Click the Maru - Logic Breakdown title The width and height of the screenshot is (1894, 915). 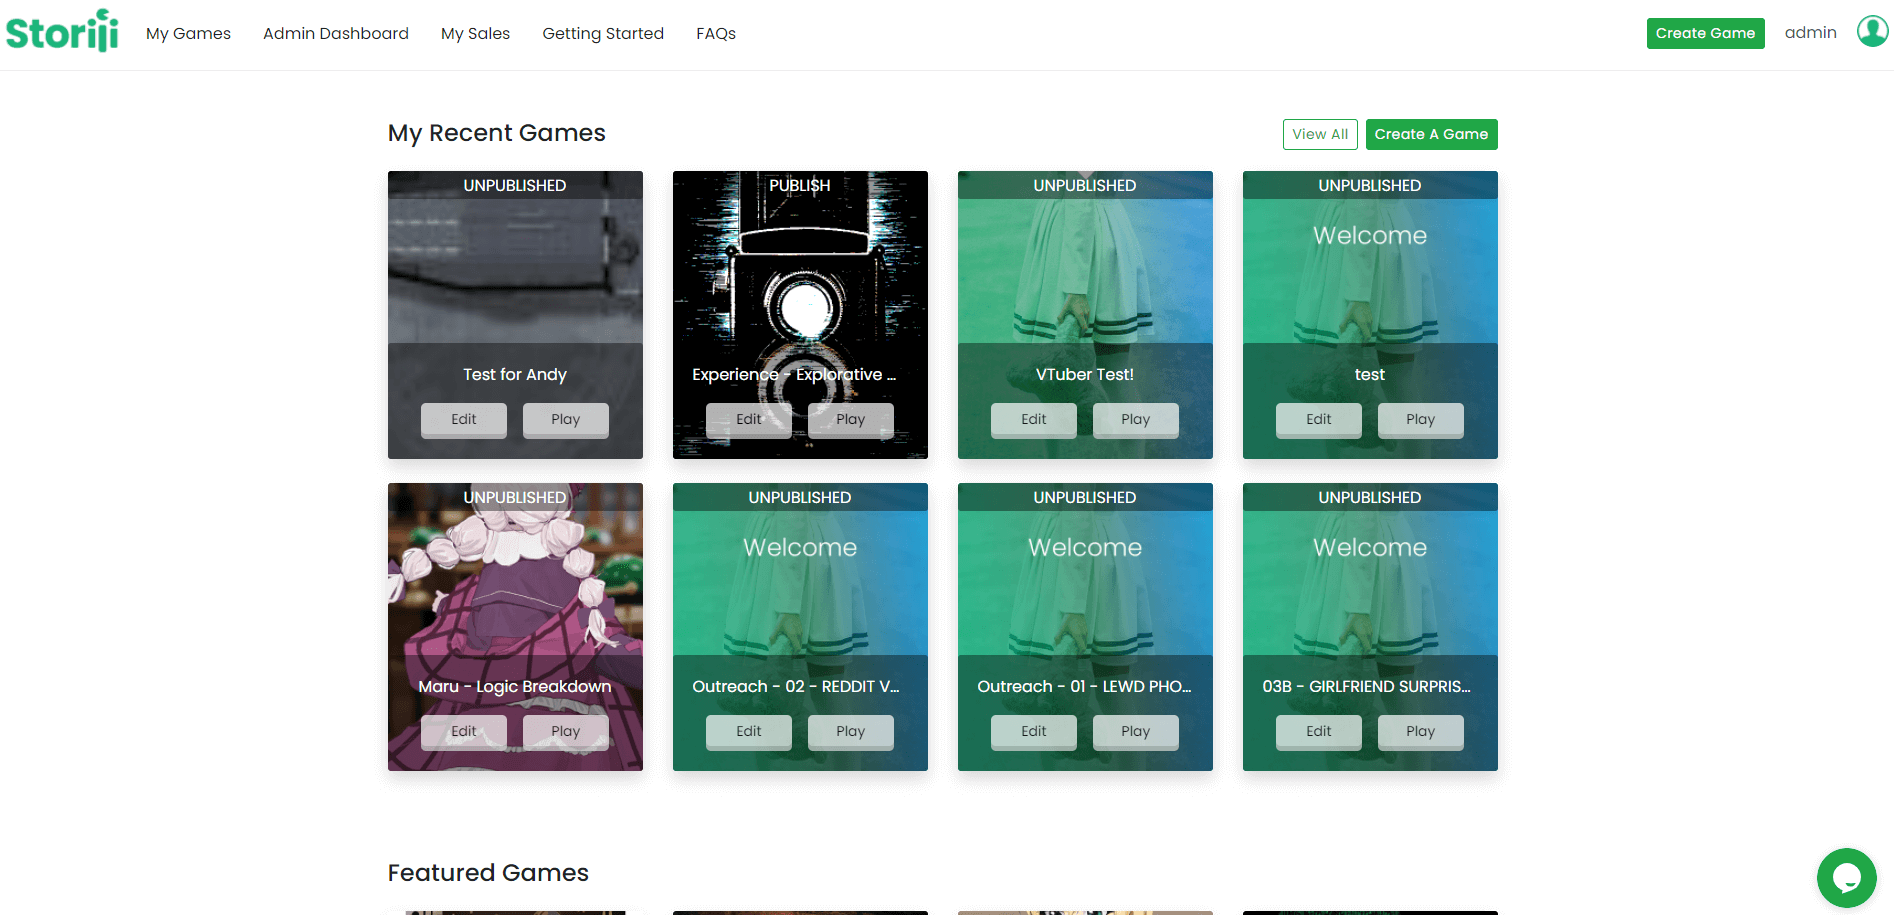click(515, 686)
